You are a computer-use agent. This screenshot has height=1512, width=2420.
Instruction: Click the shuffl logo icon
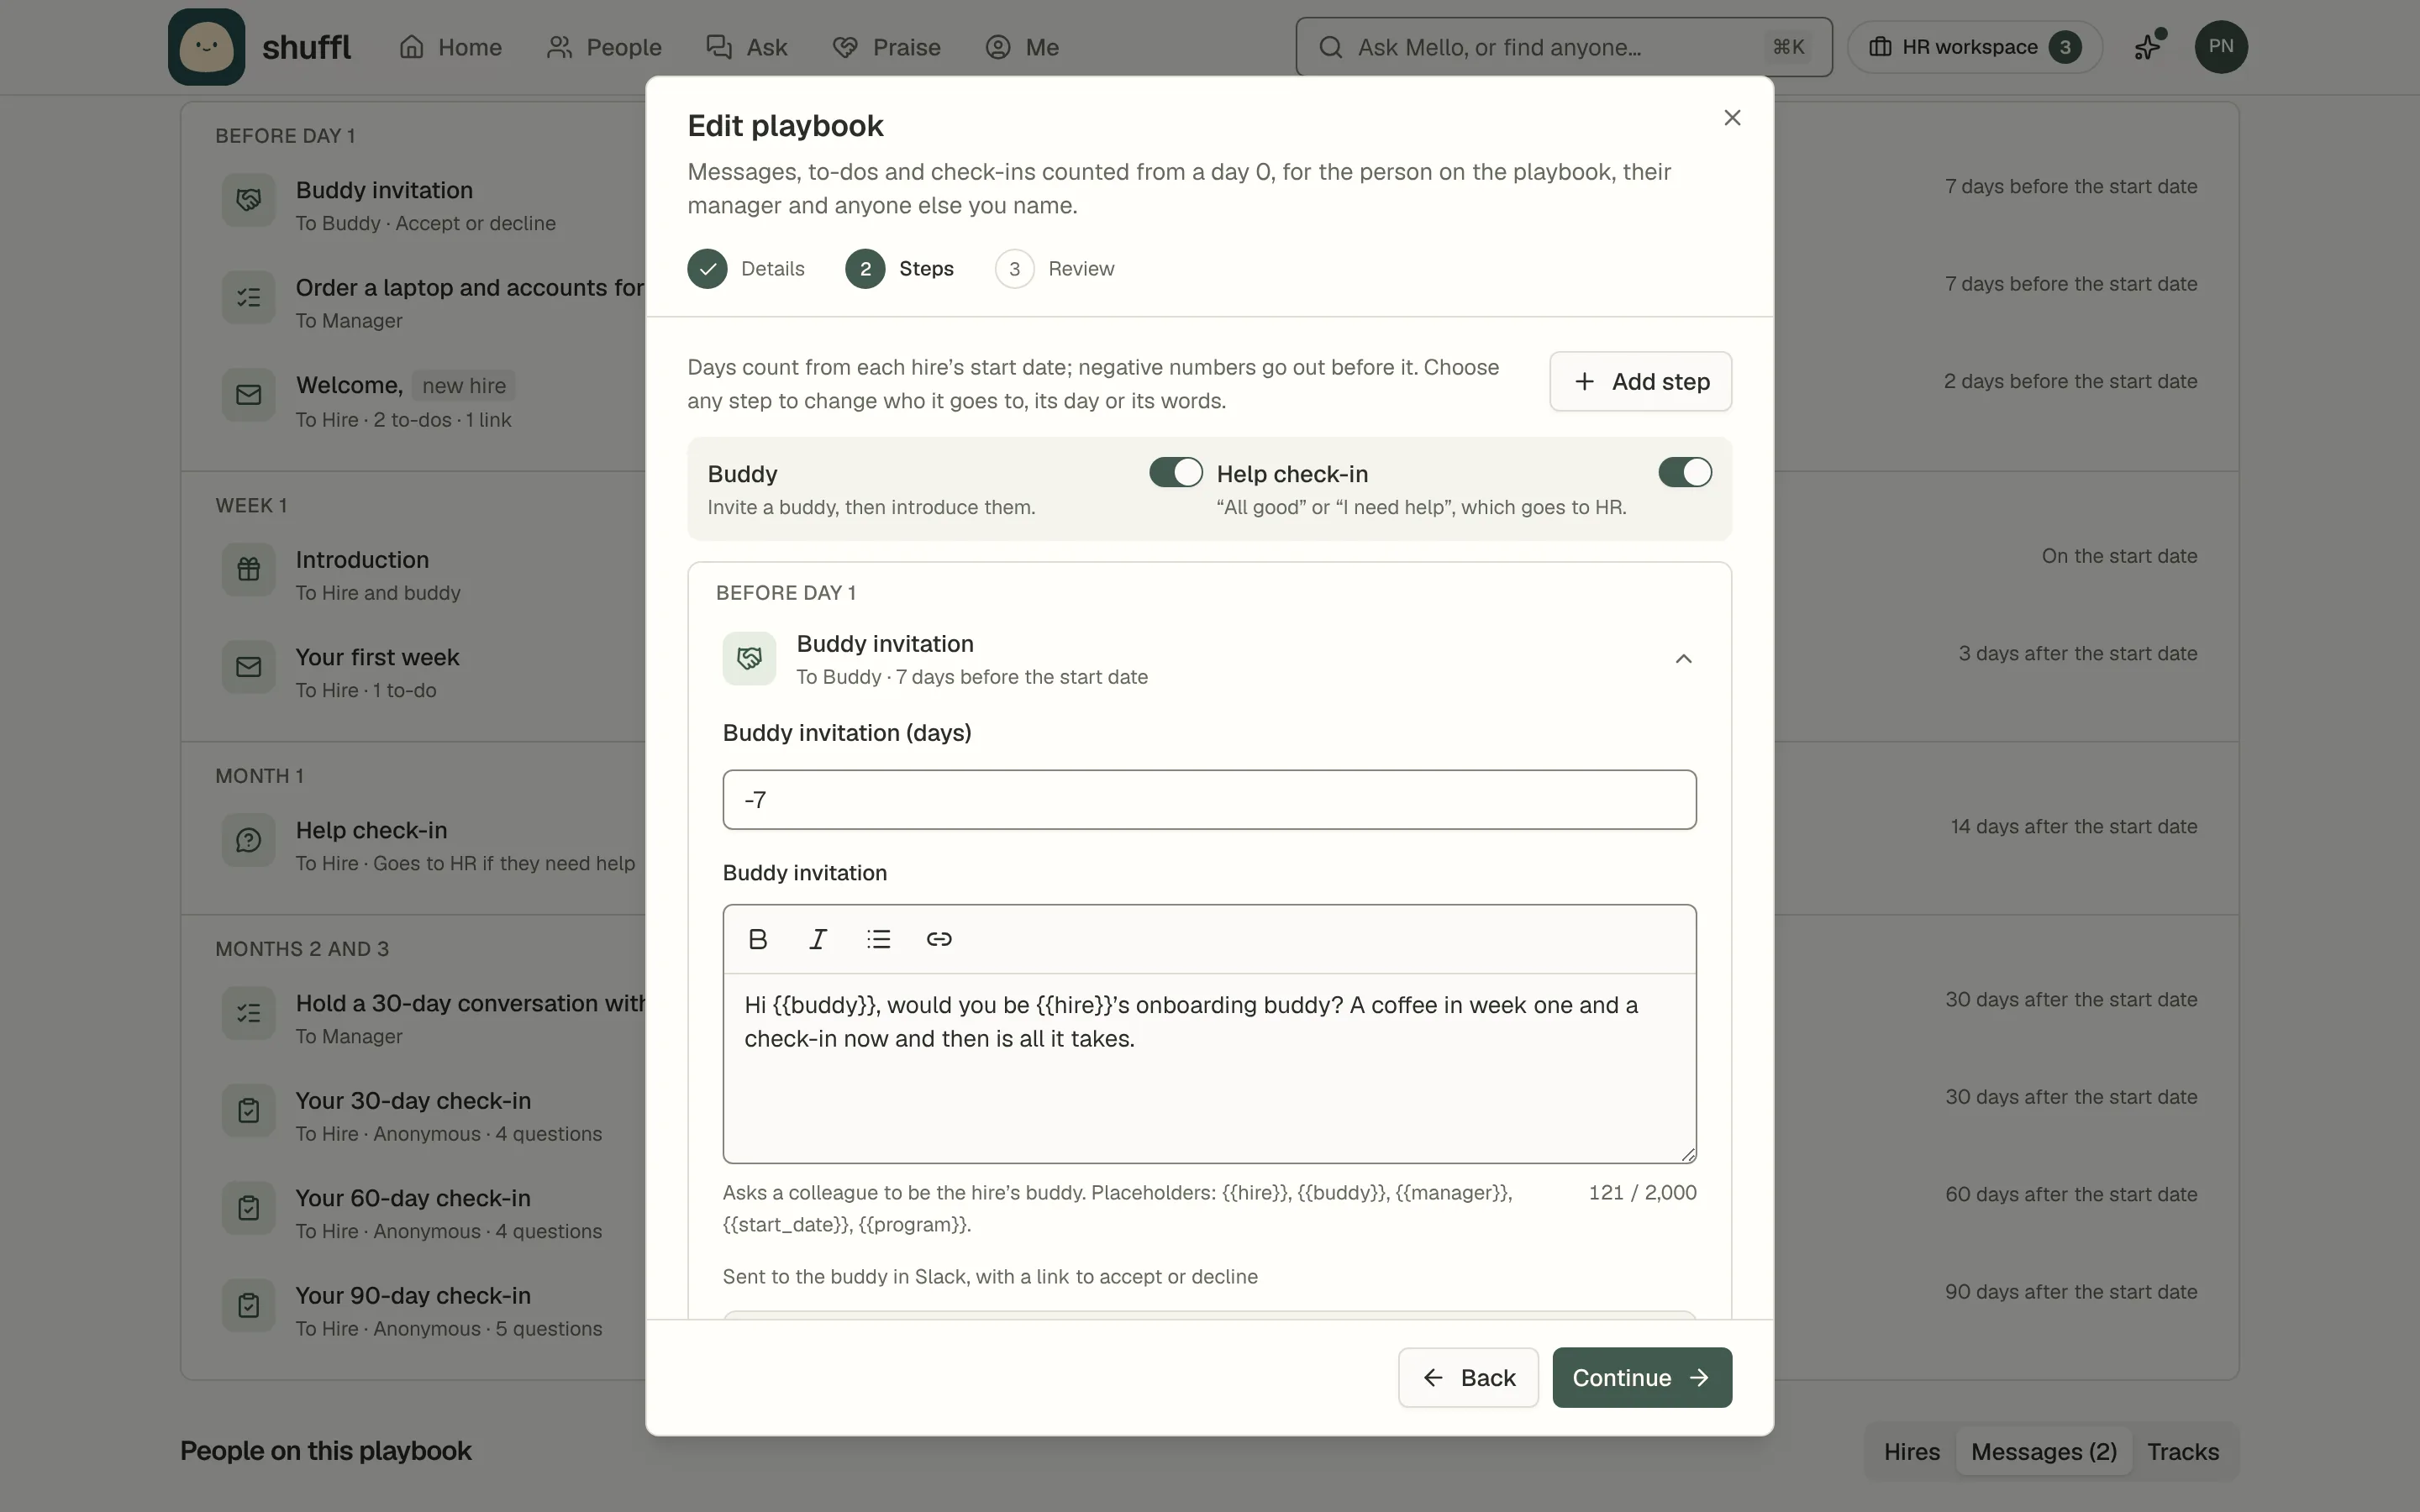pos(206,47)
